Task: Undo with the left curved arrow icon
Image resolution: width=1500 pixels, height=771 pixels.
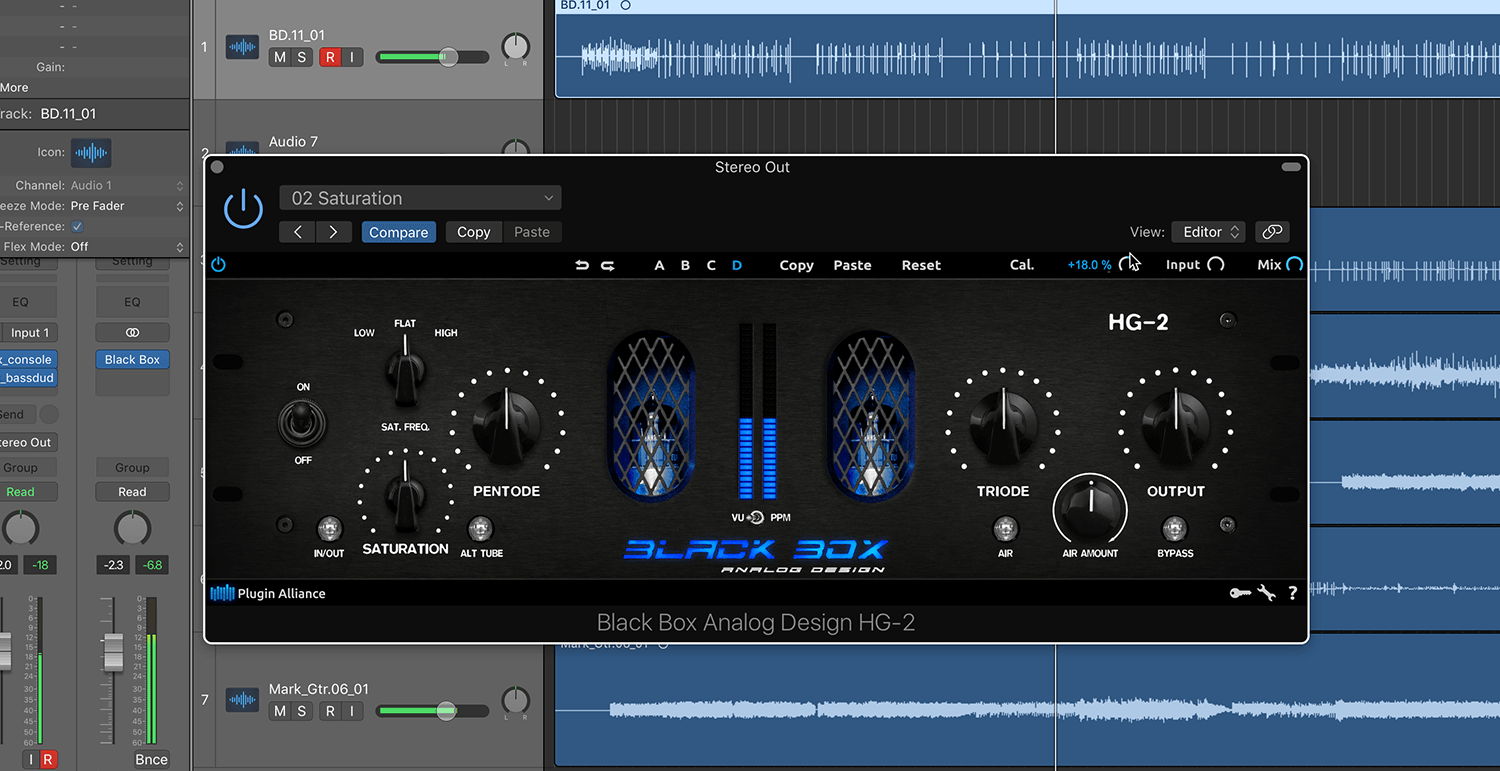Action: [x=583, y=265]
